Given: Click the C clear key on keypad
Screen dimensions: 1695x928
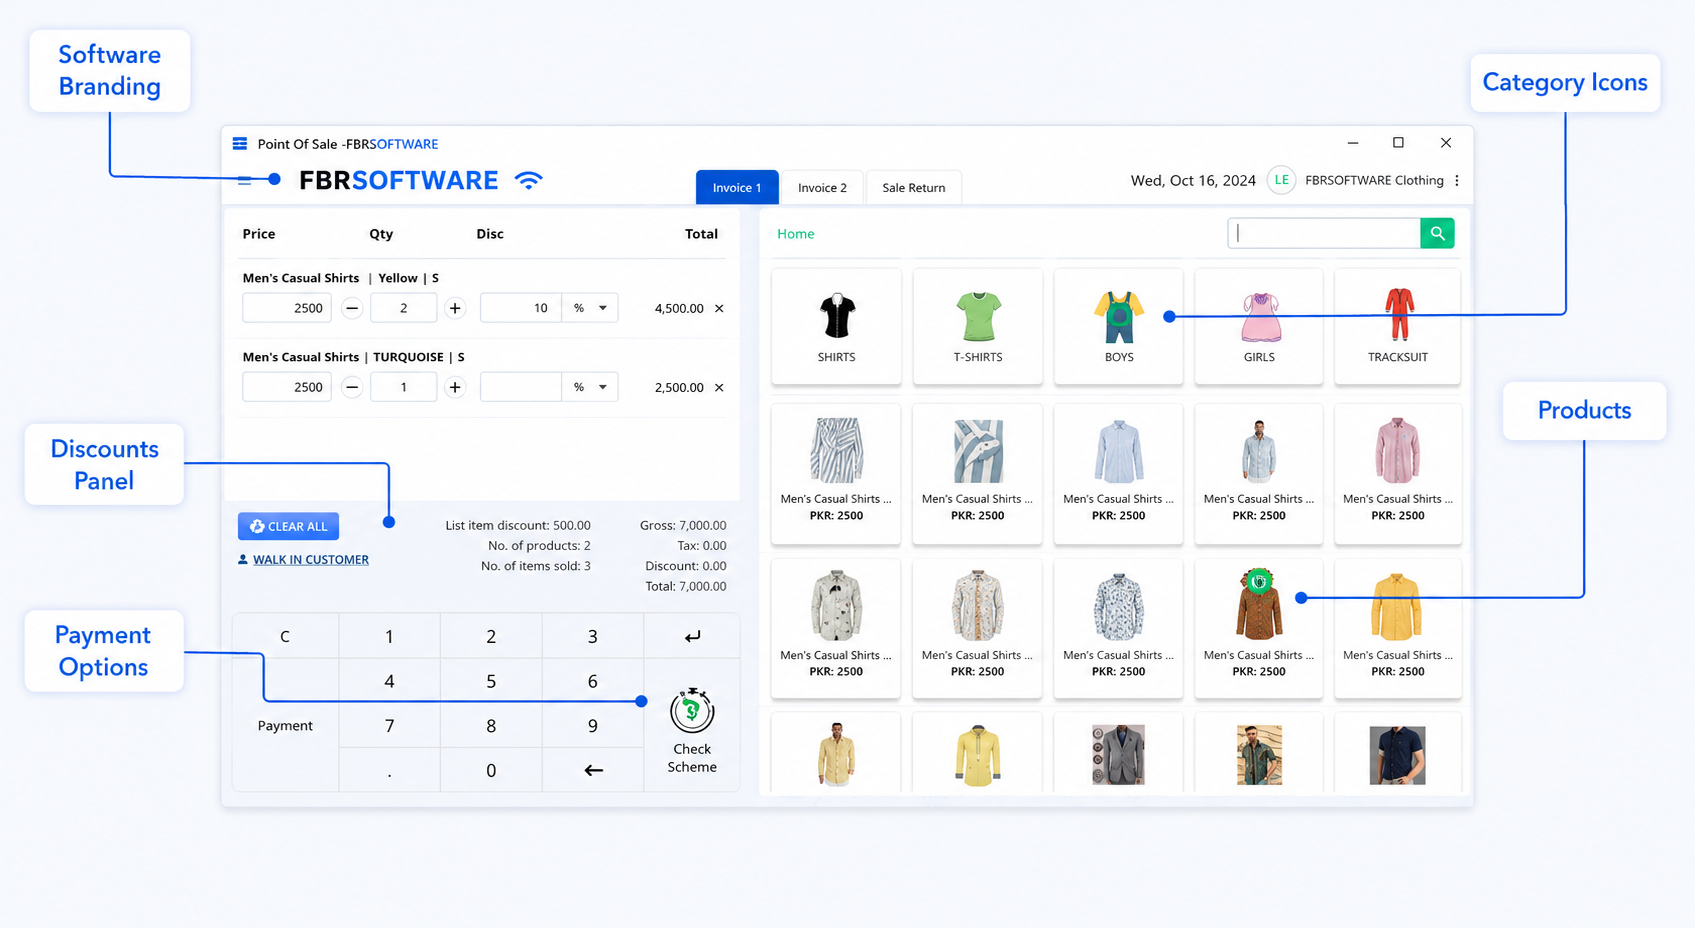Looking at the screenshot, I should tap(285, 636).
